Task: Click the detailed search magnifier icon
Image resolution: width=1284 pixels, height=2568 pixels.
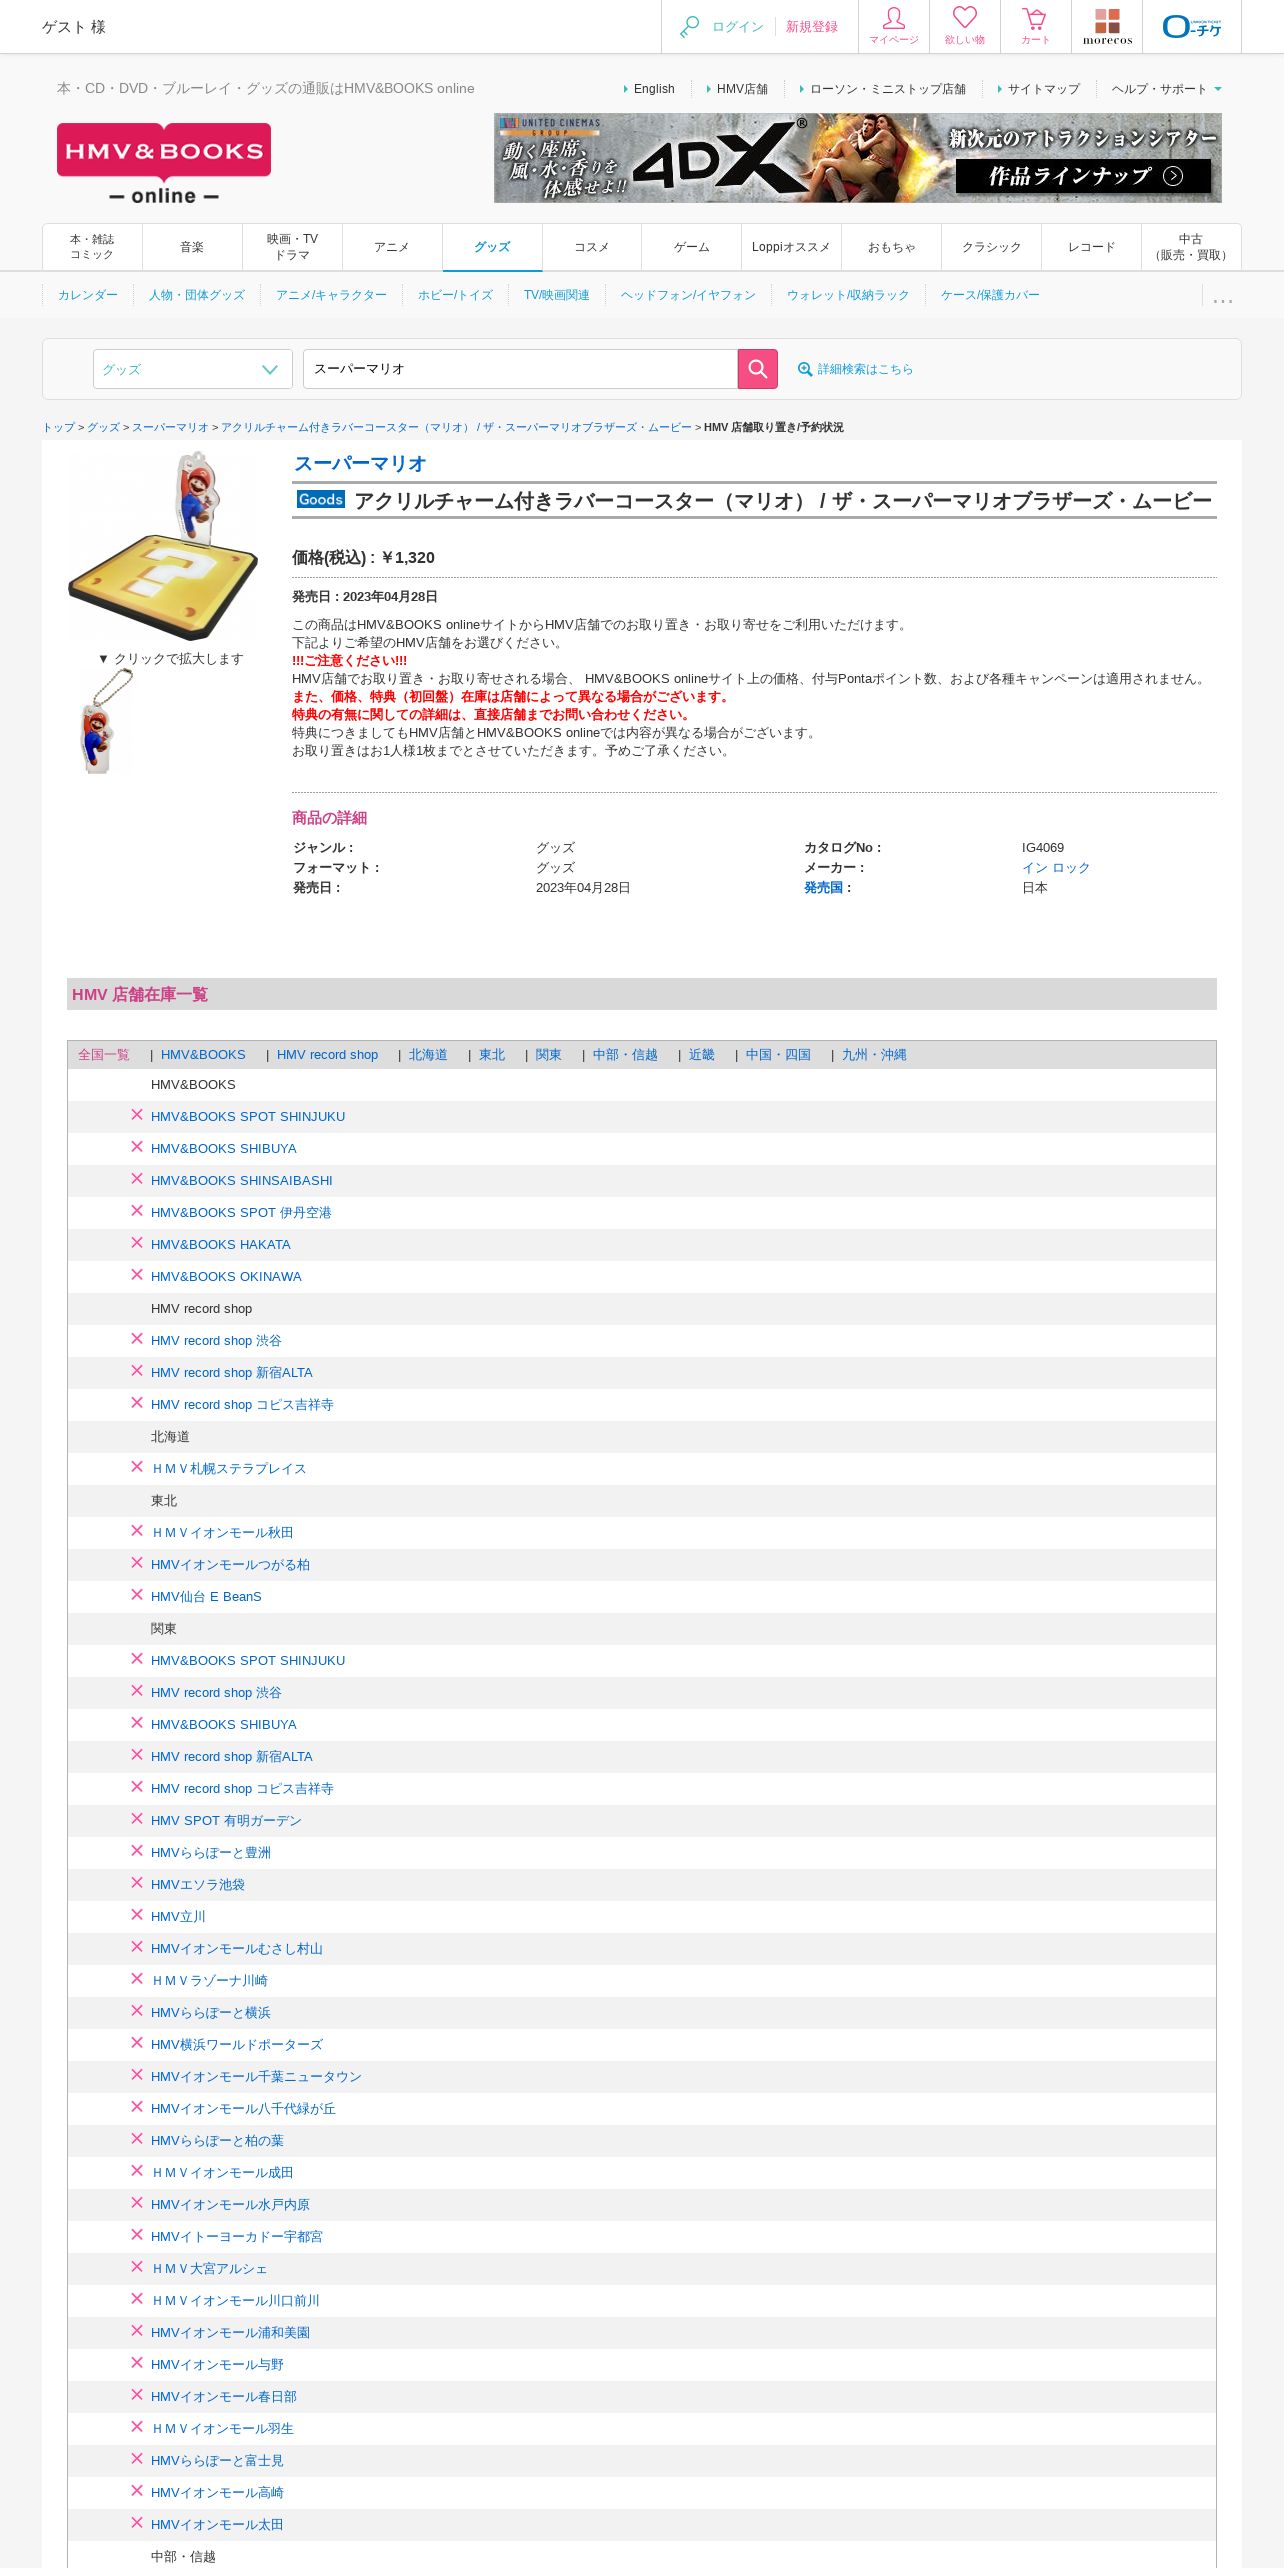Action: click(x=804, y=369)
